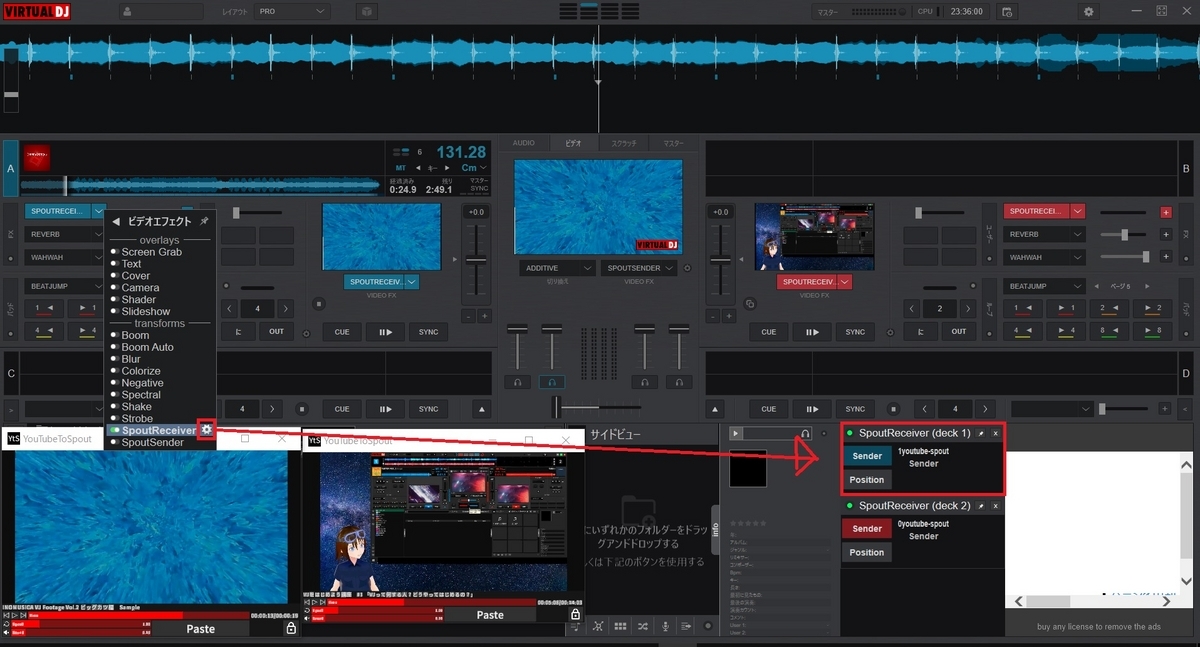Expand deck A REVERB effect dropdown
Screen dimensions: 1200x647
tap(98, 234)
